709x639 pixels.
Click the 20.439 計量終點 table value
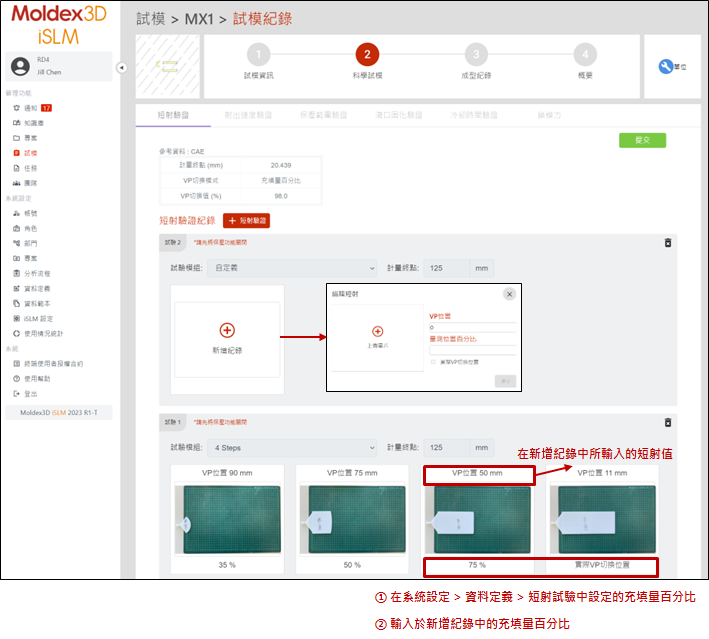point(281,166)
